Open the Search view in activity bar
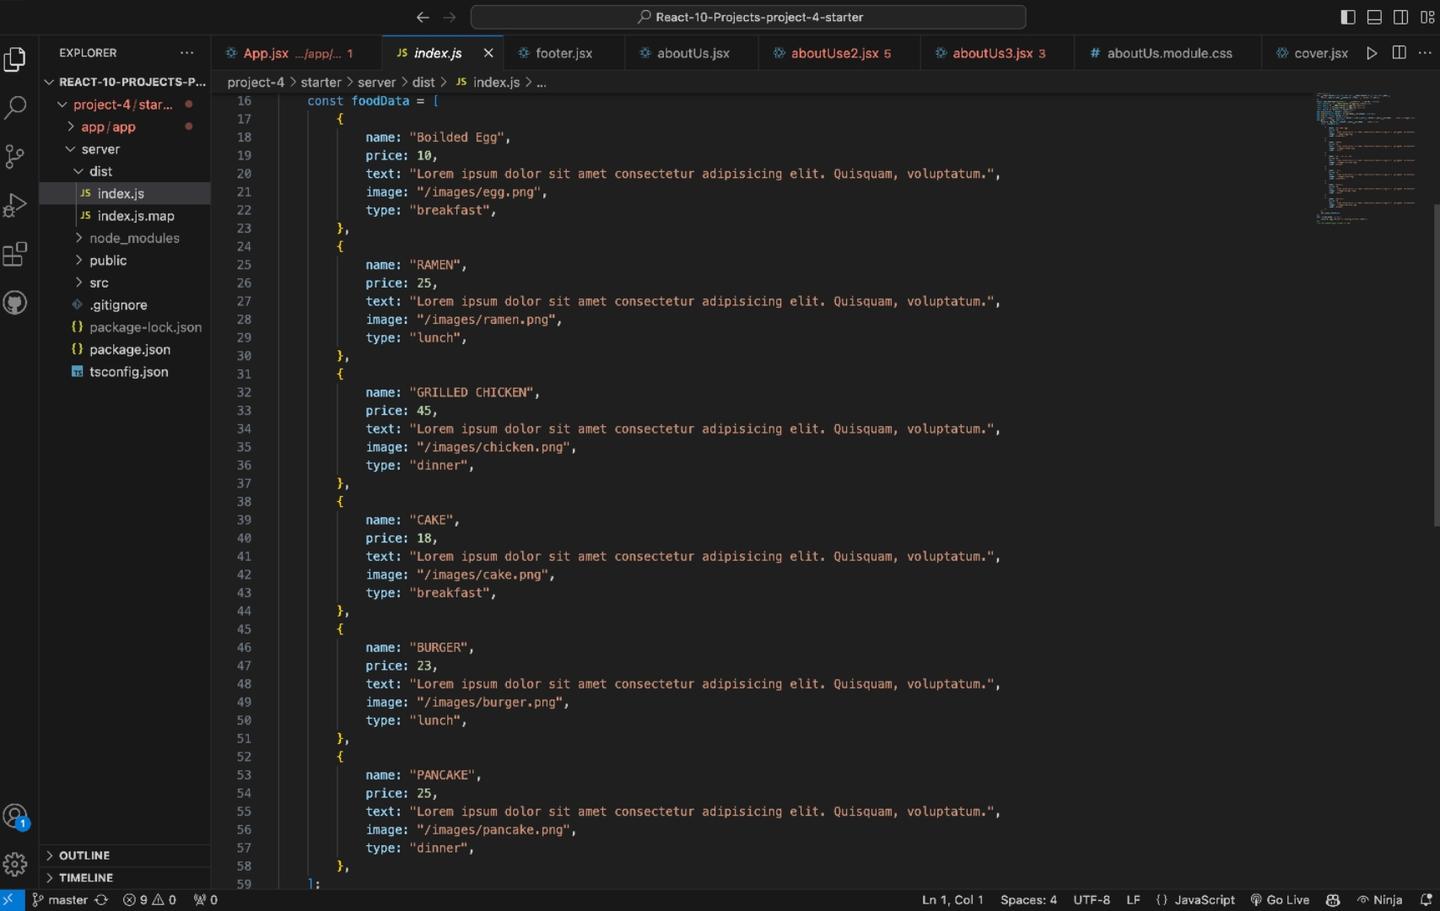1440x911 pixels. [x=15, y=107]
